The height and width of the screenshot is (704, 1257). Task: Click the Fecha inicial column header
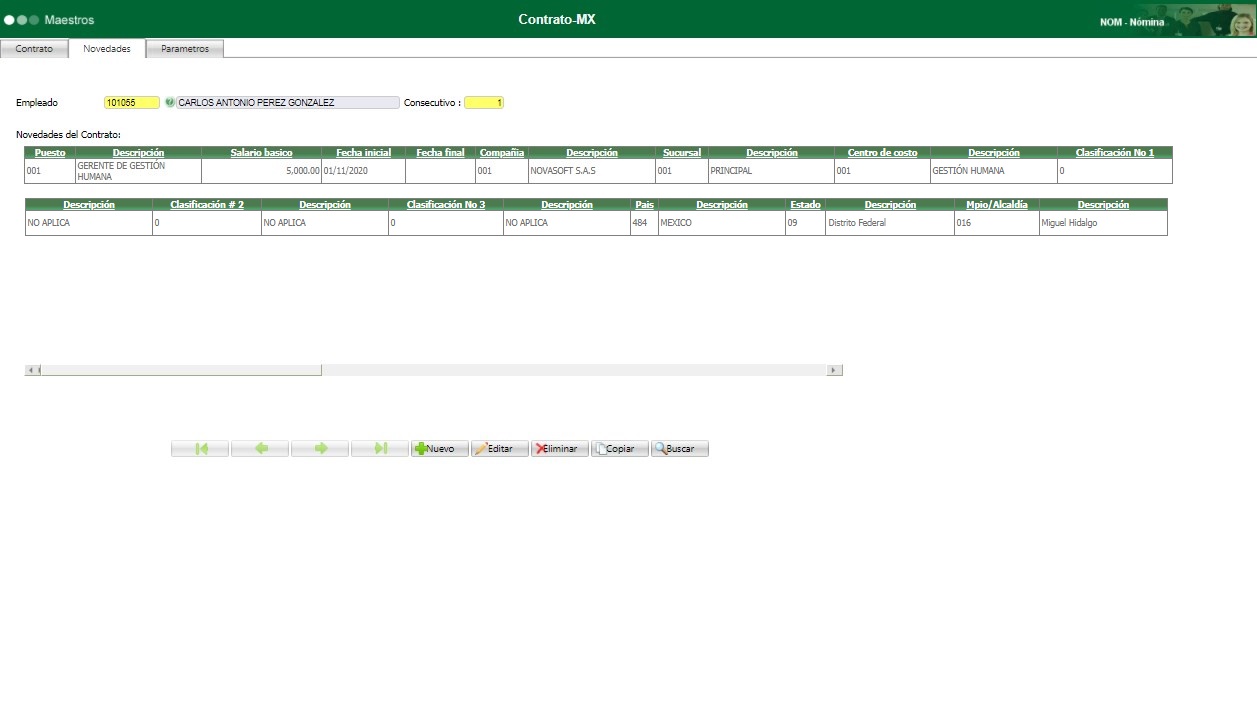[x=363, y=153]
